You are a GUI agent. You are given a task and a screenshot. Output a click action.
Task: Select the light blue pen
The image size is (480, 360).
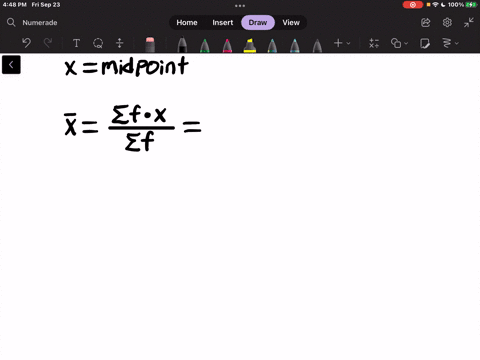coord(295,45)
